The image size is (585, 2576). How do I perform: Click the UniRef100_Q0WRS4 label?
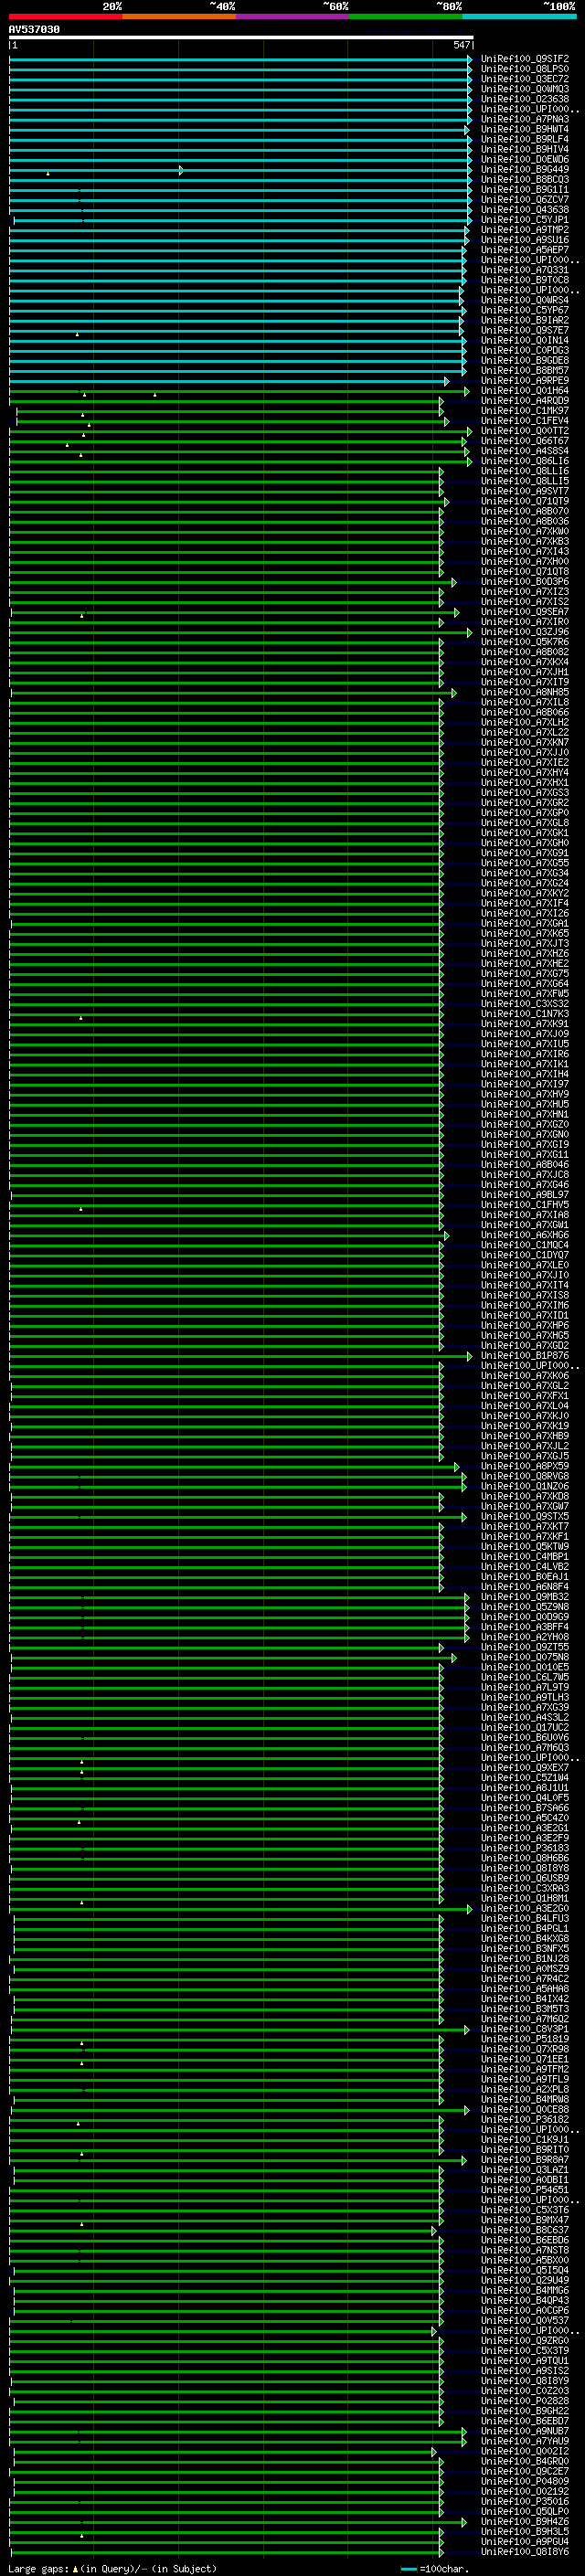click(524, 300)
